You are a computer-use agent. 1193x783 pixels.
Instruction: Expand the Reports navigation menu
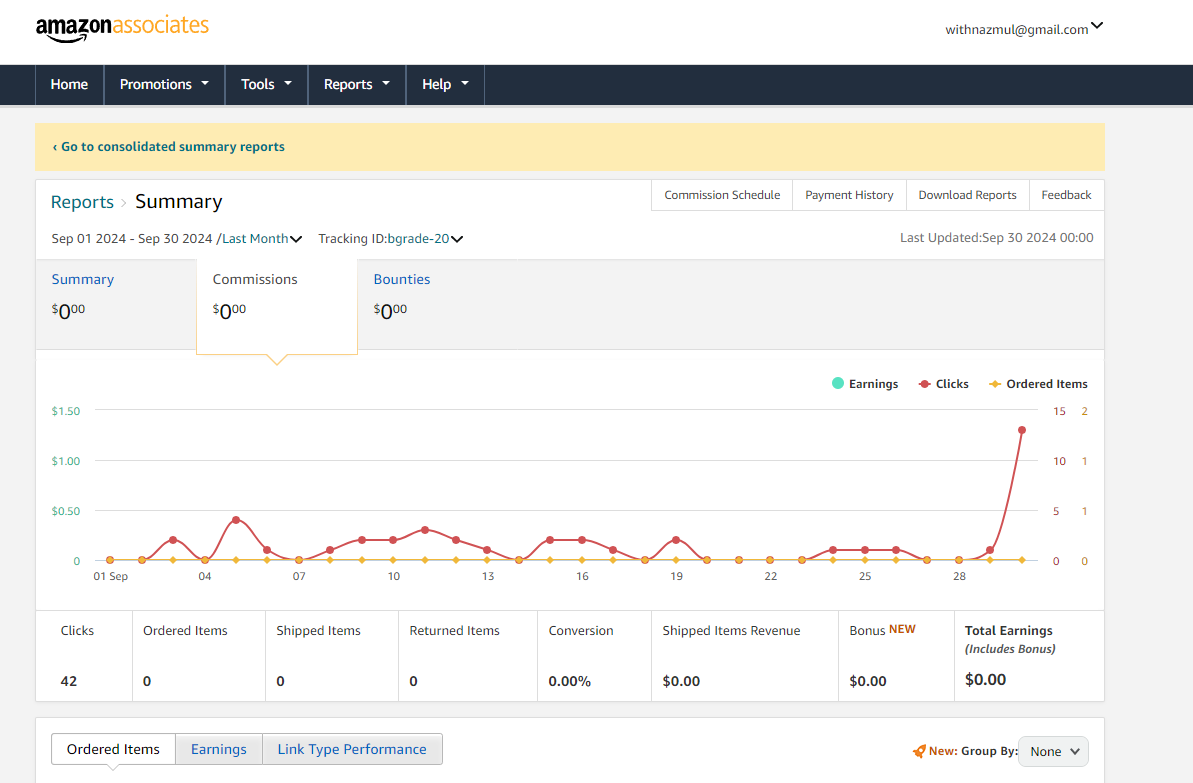357,84
